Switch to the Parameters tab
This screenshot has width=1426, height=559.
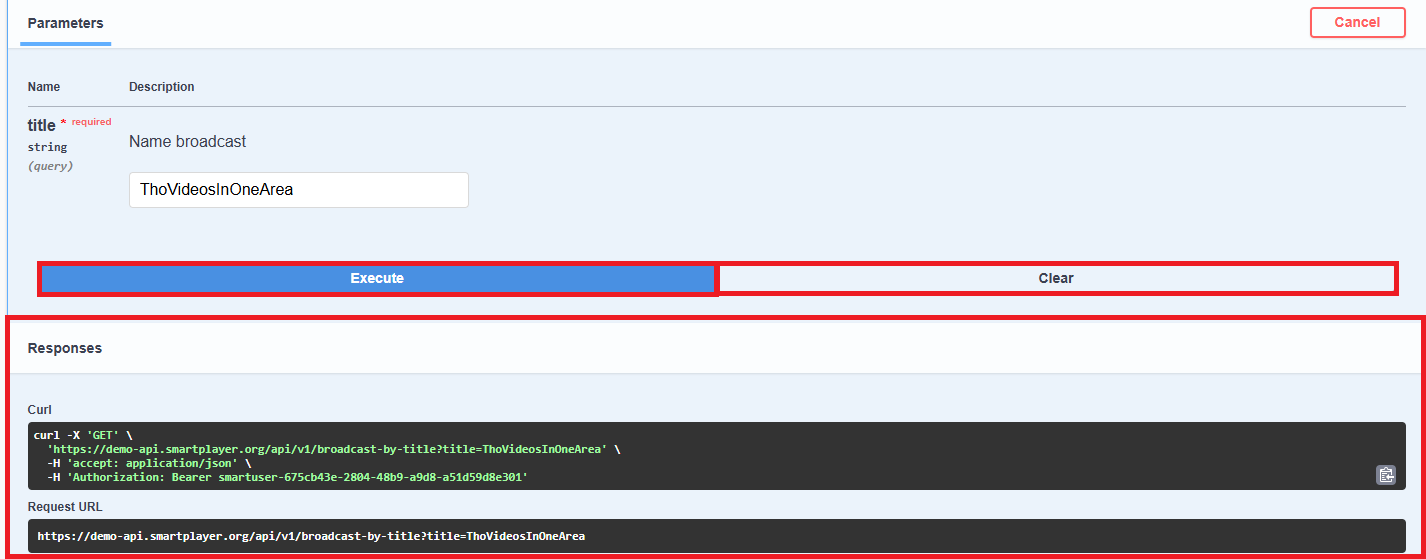65,23
